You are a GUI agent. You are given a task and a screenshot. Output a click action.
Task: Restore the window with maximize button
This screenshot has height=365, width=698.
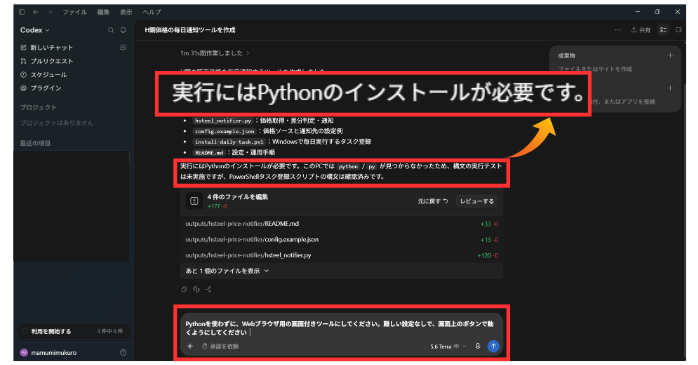click(657, 12)
